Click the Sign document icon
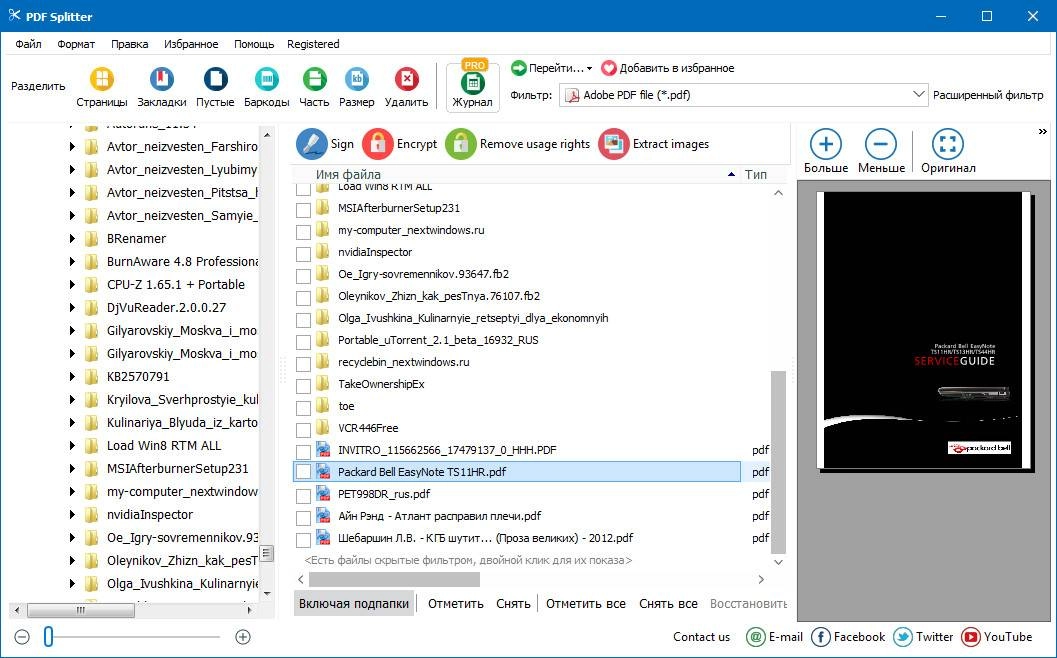Screen dimensions: 1057x658 pos(311,144)
